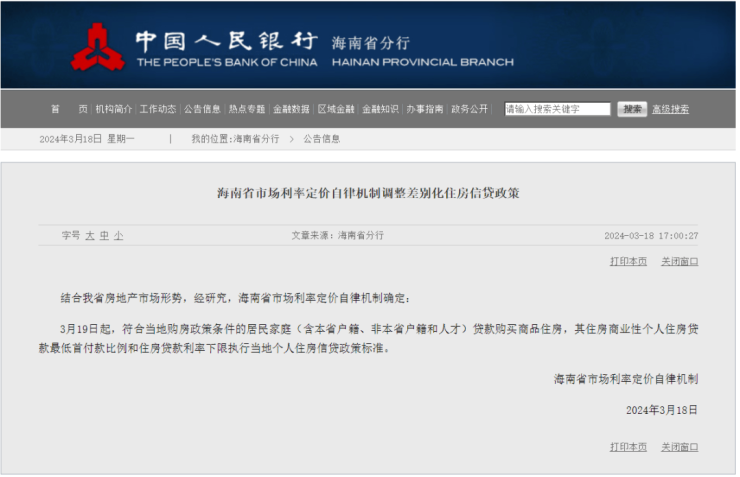Click the People's Bank of China logo emblem
The width and height of the screenshot is (740, 477).
click(98, 46)
